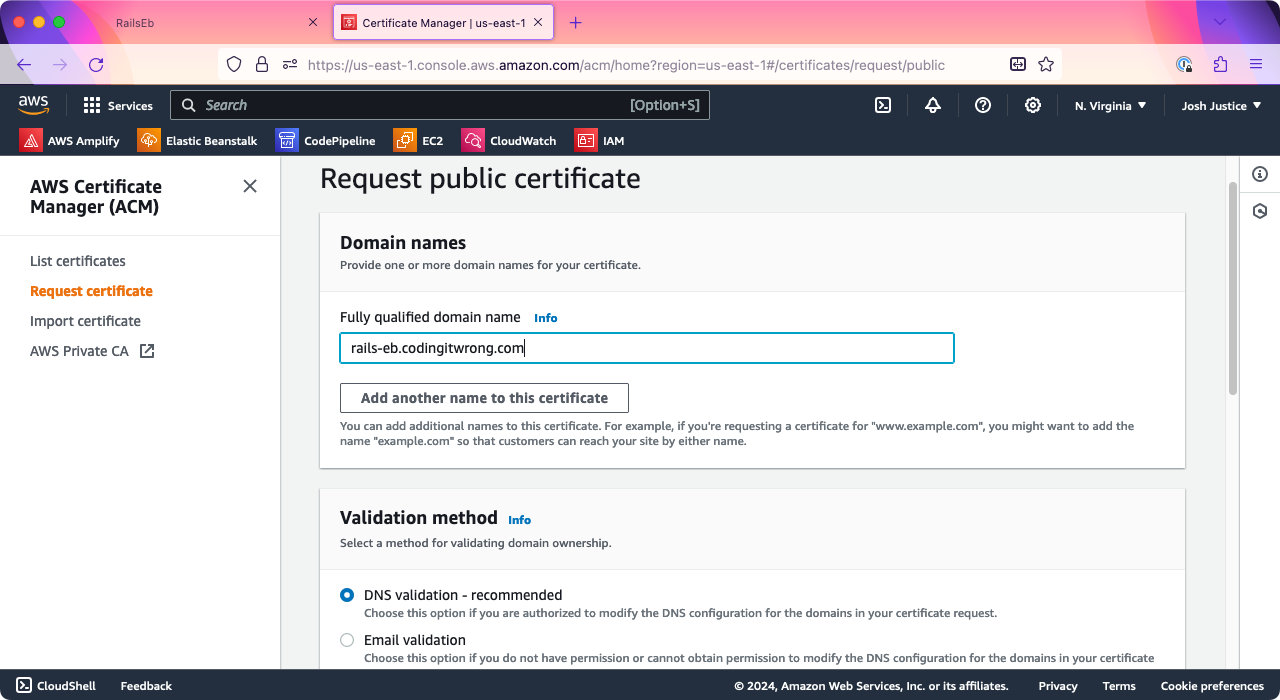Click Feedback in the footer
This screenshot has width=1280, height=700.
click(146, 686)
